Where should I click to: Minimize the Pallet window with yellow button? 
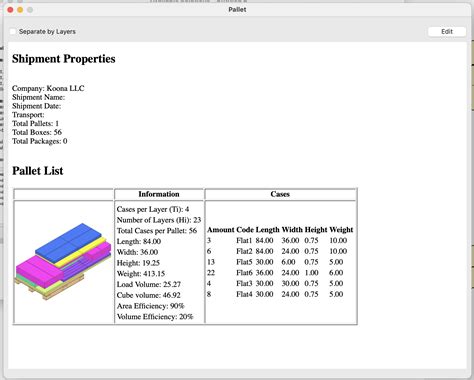point(20,10)
